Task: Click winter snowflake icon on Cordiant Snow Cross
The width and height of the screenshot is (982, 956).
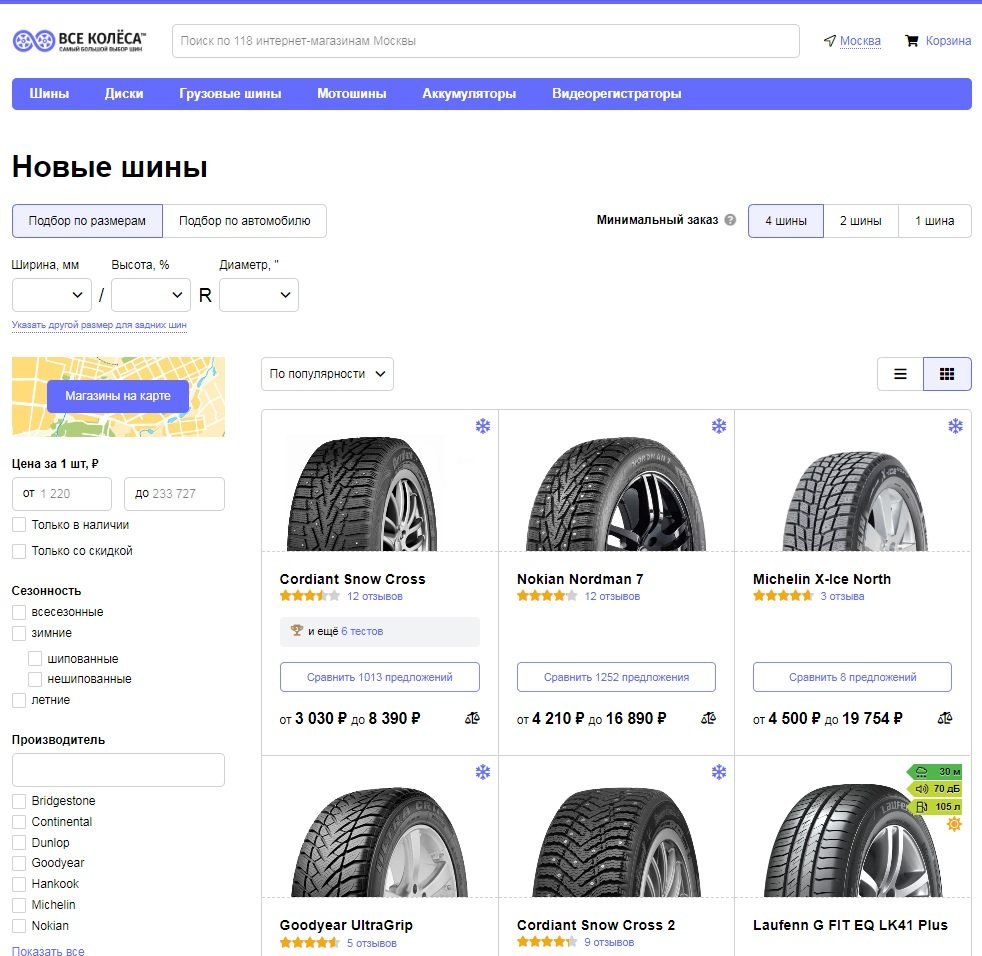Action: point(482,427)
